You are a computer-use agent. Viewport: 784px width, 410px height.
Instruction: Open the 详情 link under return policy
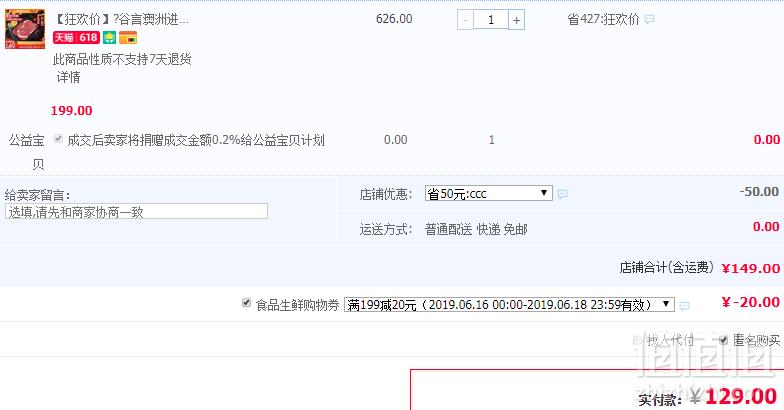click(x=68, y=77)
